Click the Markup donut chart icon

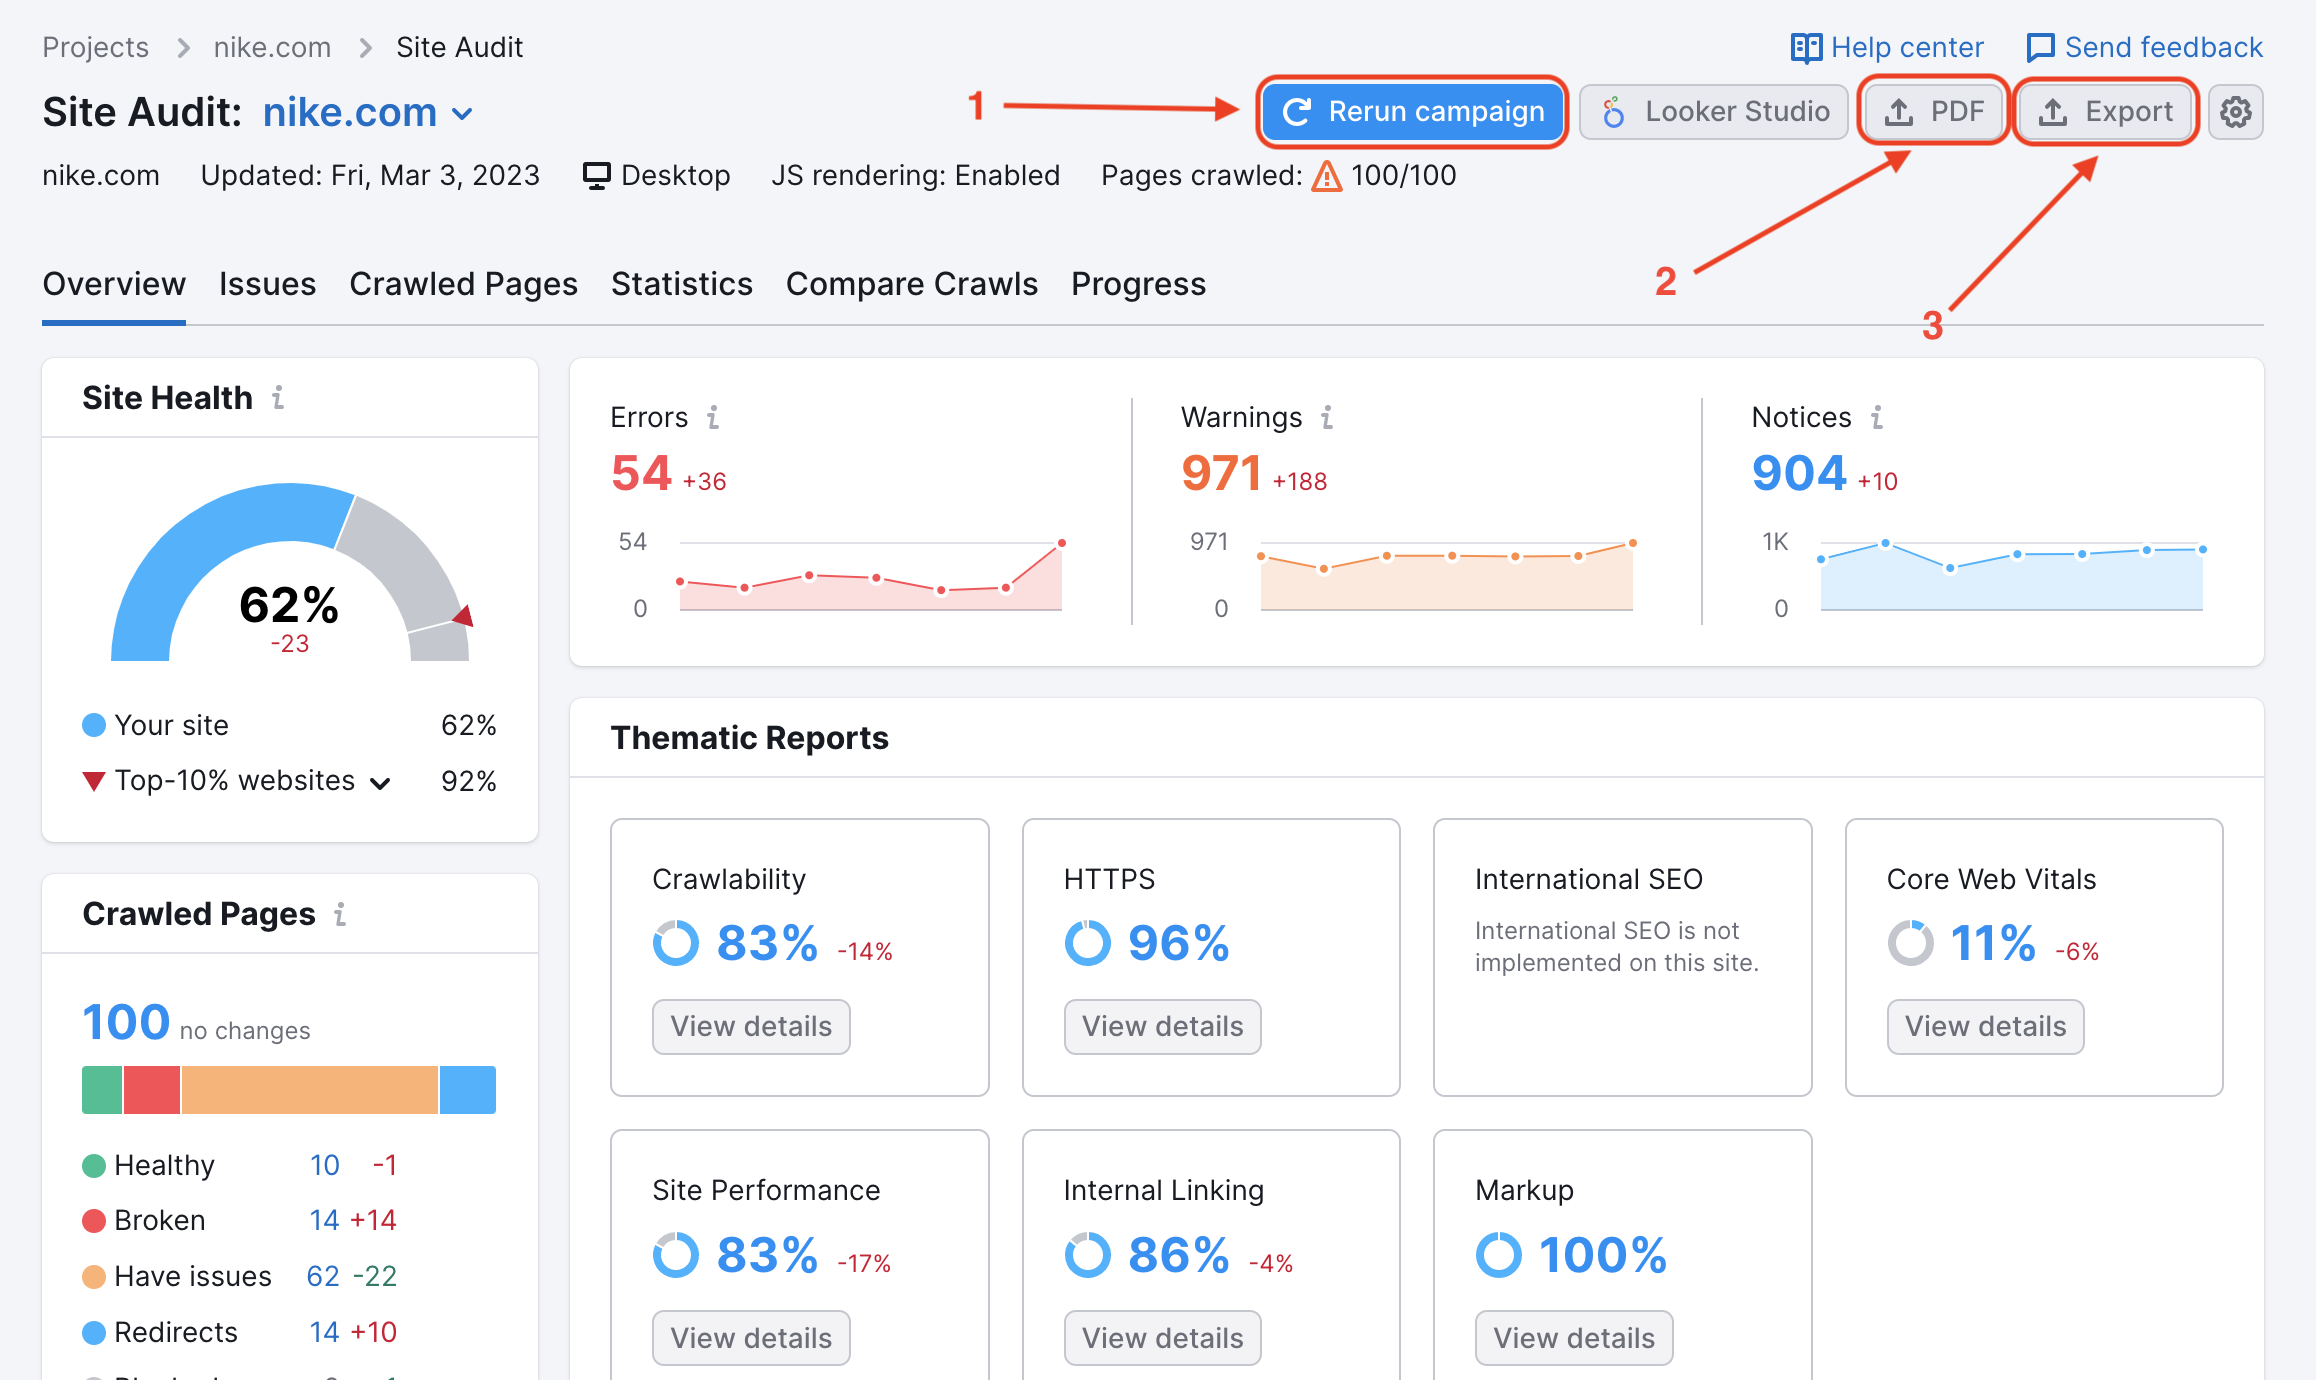pos(1499,1255)
